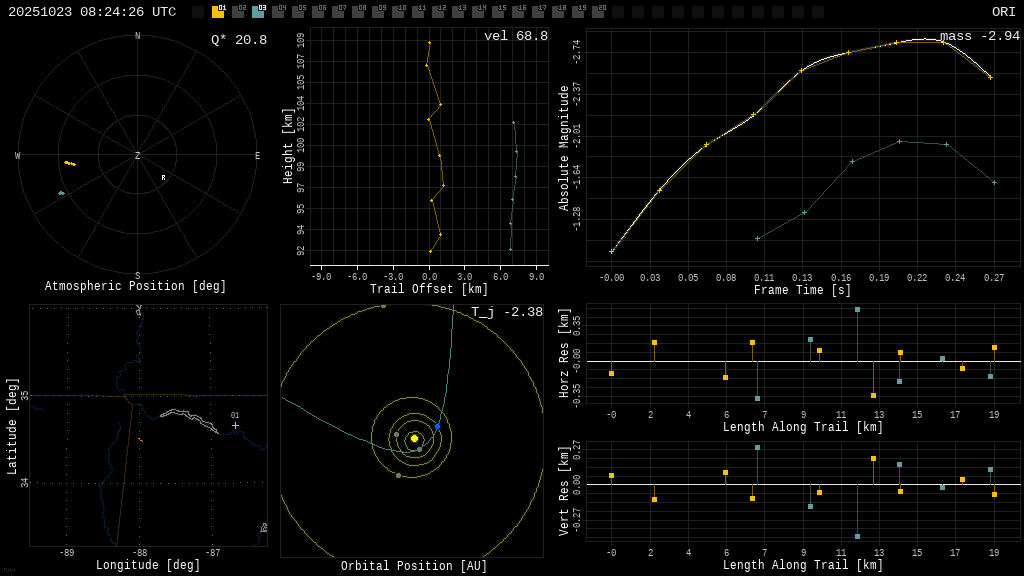Select the gray station 02 box
1024x576 pixels.
pos(238,12)
